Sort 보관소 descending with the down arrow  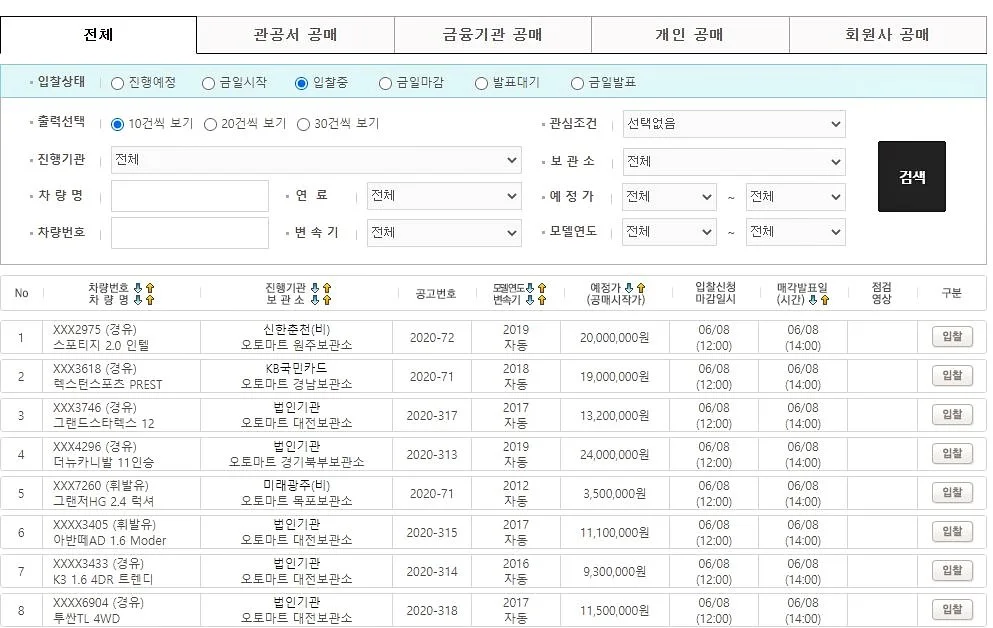[x=315, y=300]
